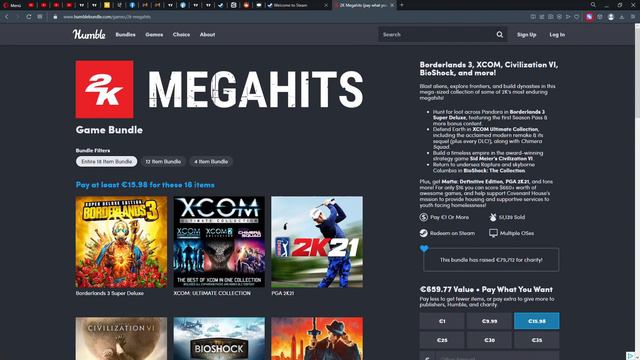Click the 'Borderlands 3 Super Deluxe' caption
The image size is (640, 360).
(x=110, y=293)
